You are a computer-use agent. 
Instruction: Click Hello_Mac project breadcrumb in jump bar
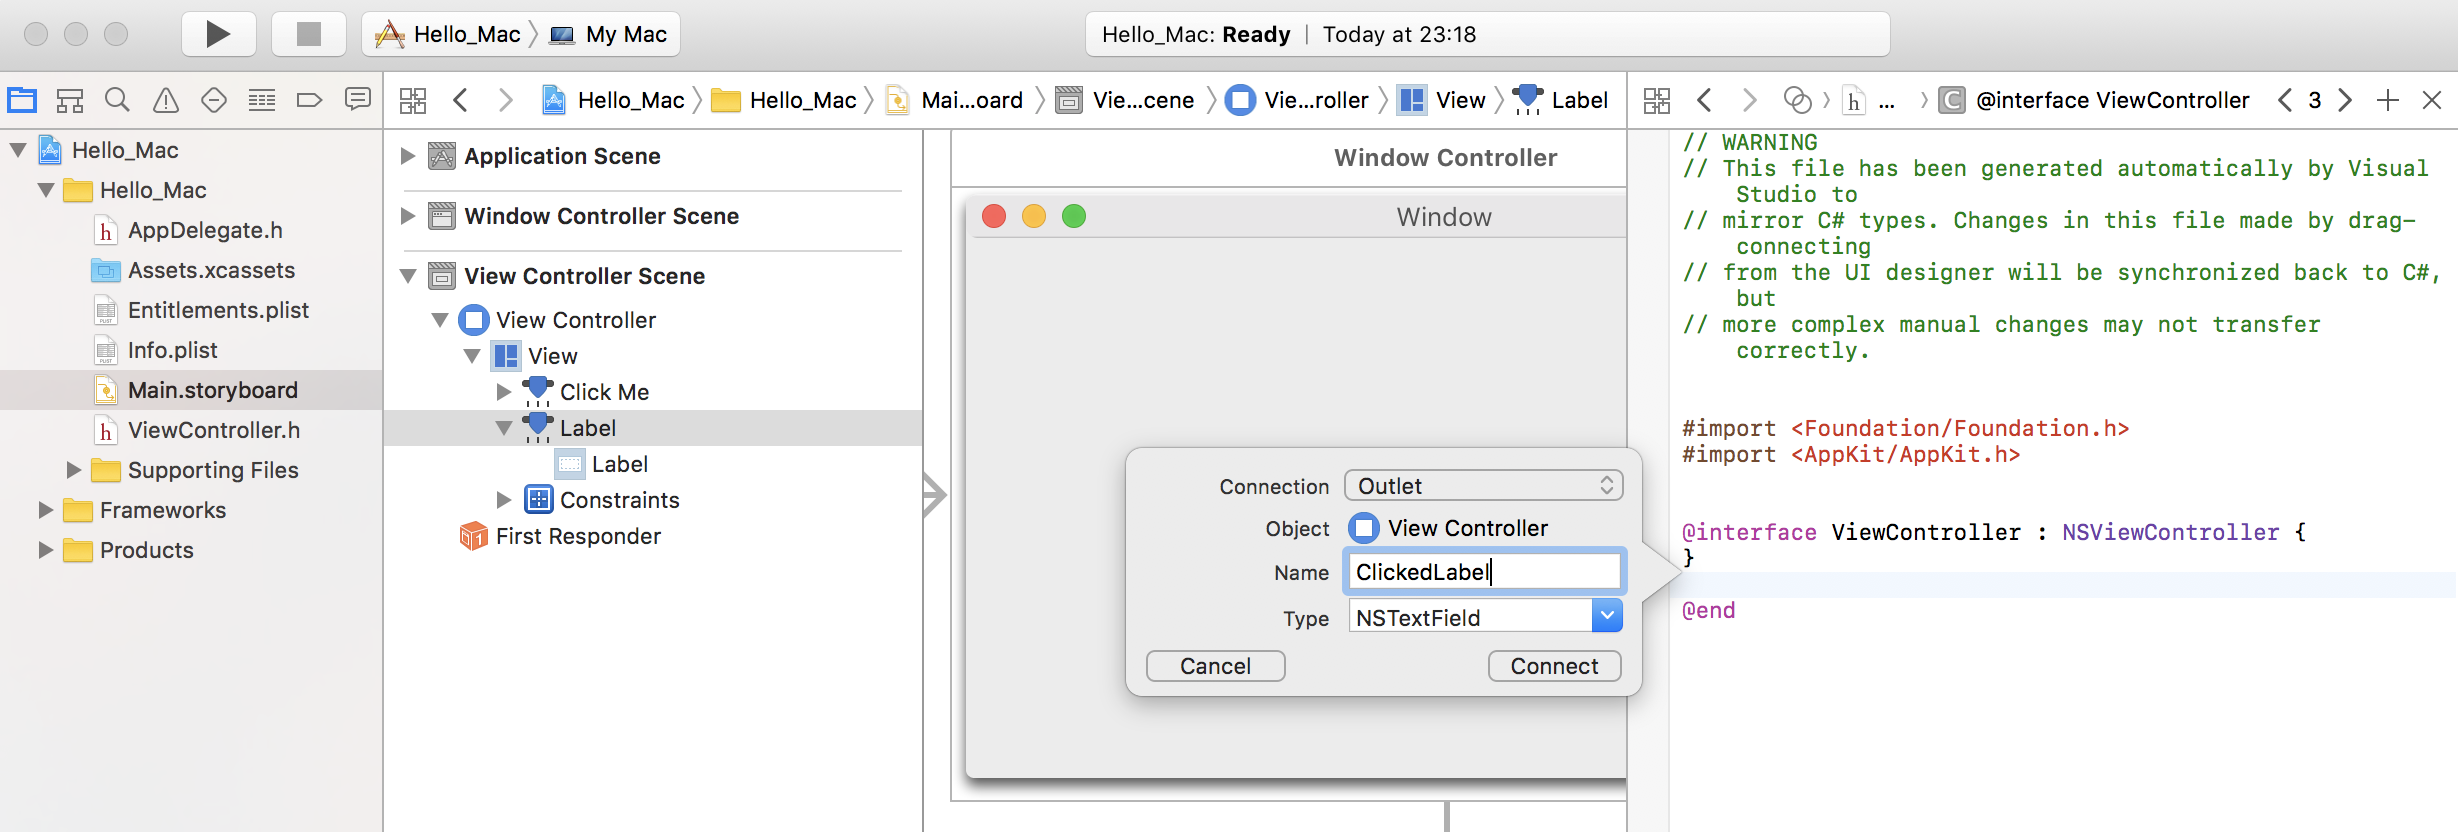click(x=613, y=100)
